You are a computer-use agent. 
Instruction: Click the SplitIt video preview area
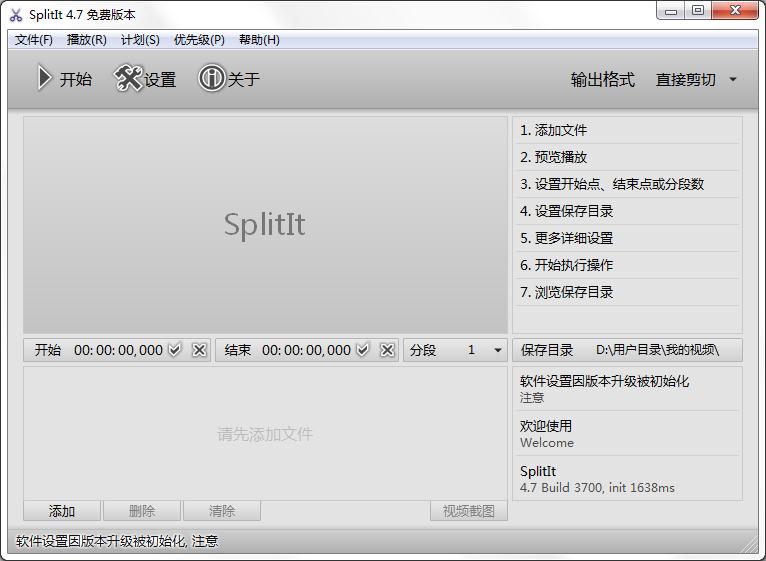click(265, 225)
